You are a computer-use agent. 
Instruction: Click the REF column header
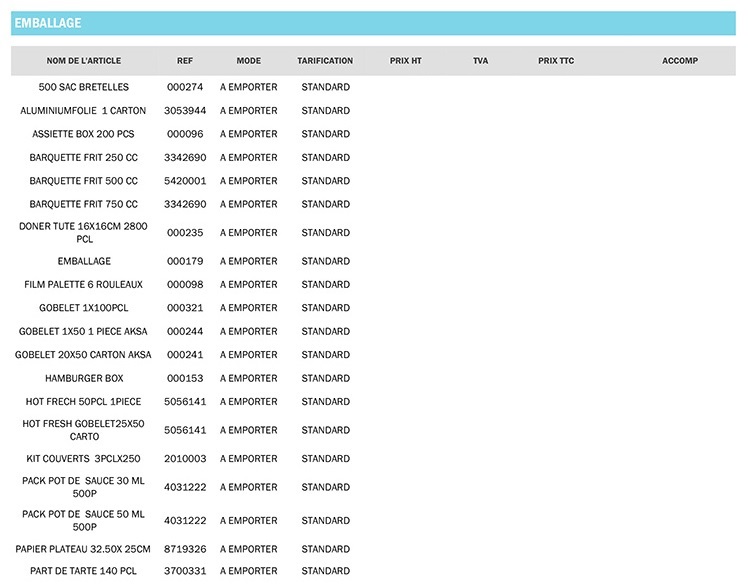[x=185, y=61]
